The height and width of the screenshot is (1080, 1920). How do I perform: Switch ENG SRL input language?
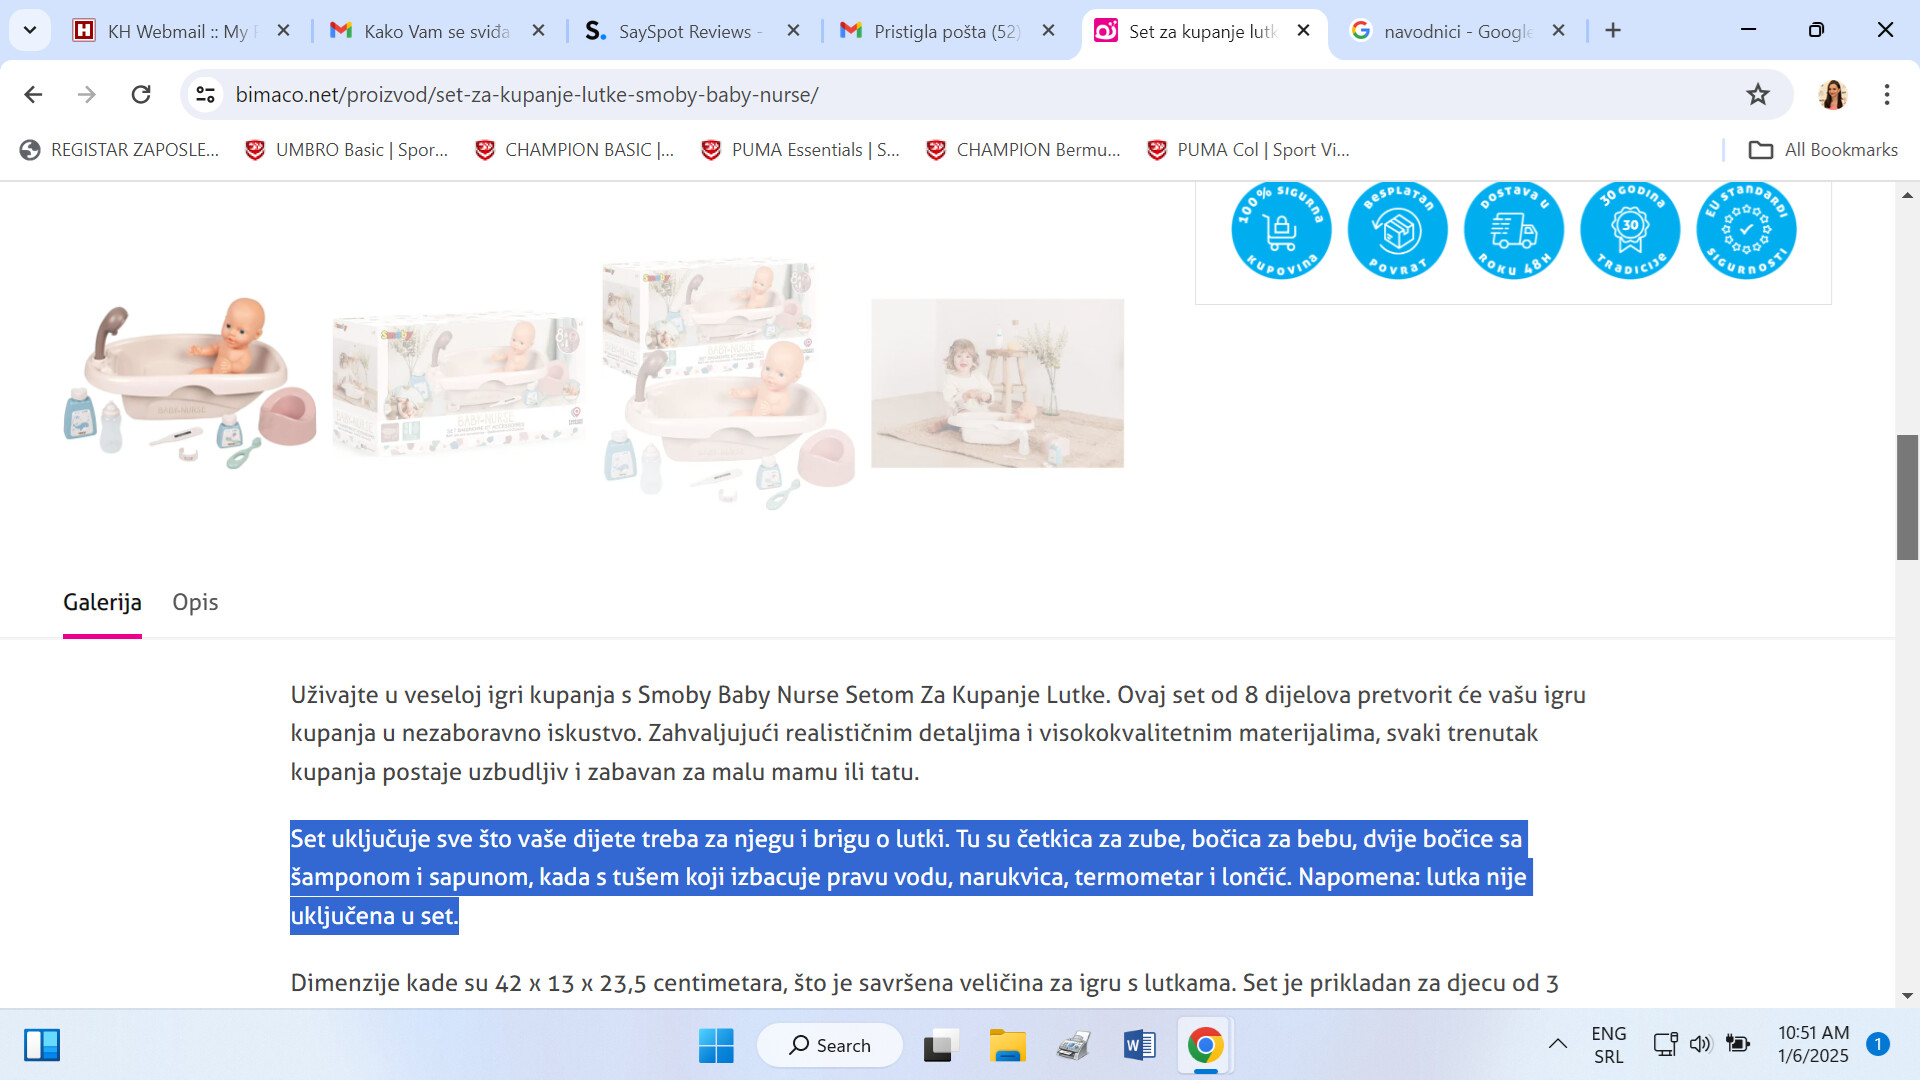(1608, 1045)
